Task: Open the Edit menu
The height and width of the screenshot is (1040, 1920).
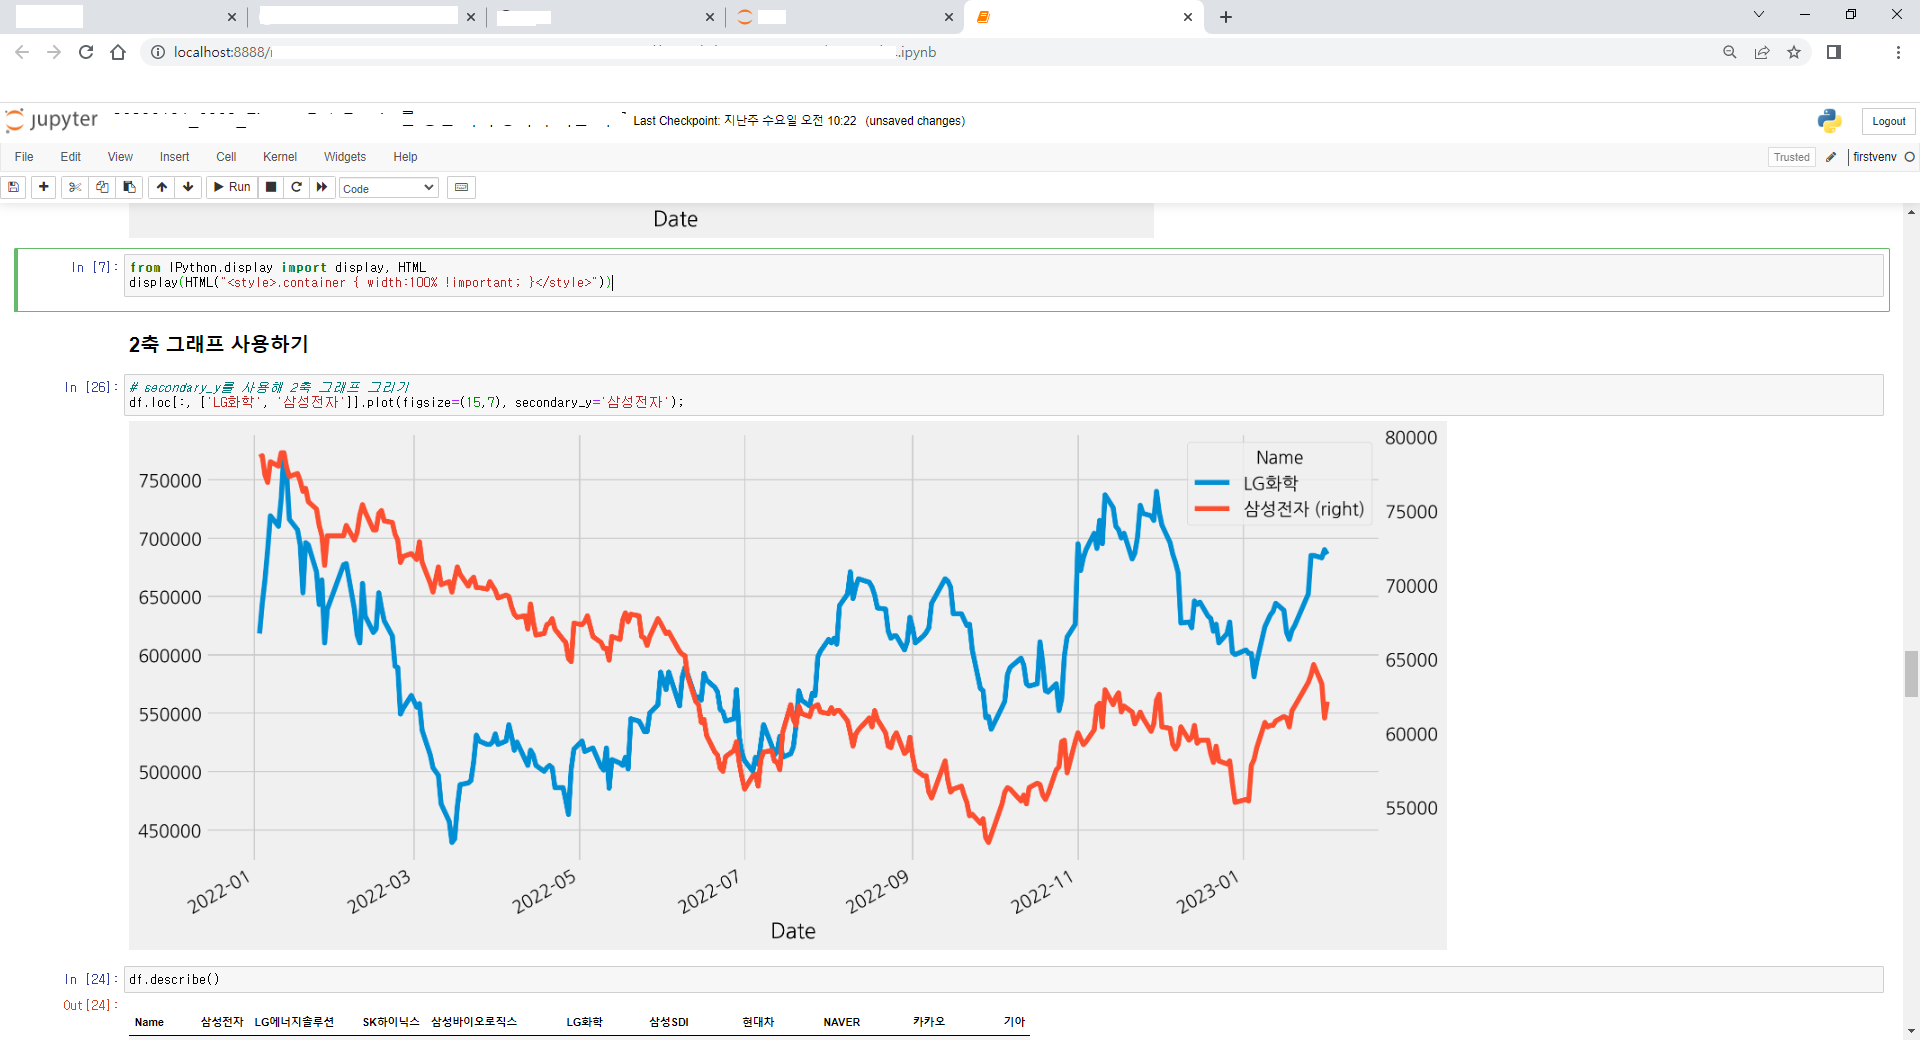Action: coord(70,157)
